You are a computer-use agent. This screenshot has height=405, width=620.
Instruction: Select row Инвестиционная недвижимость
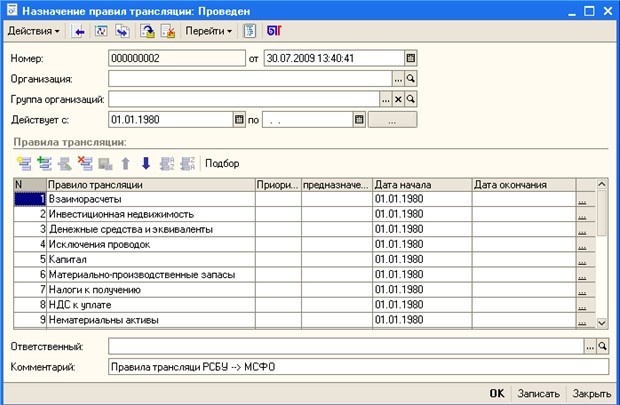(x=304, y=214)
